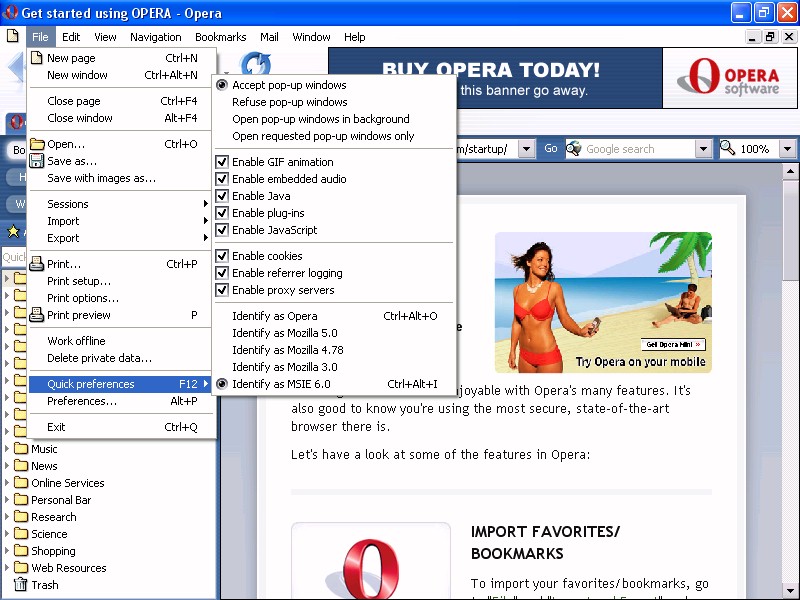
Task: Choose Delete private data from File menu
Action: coord(120,358)
